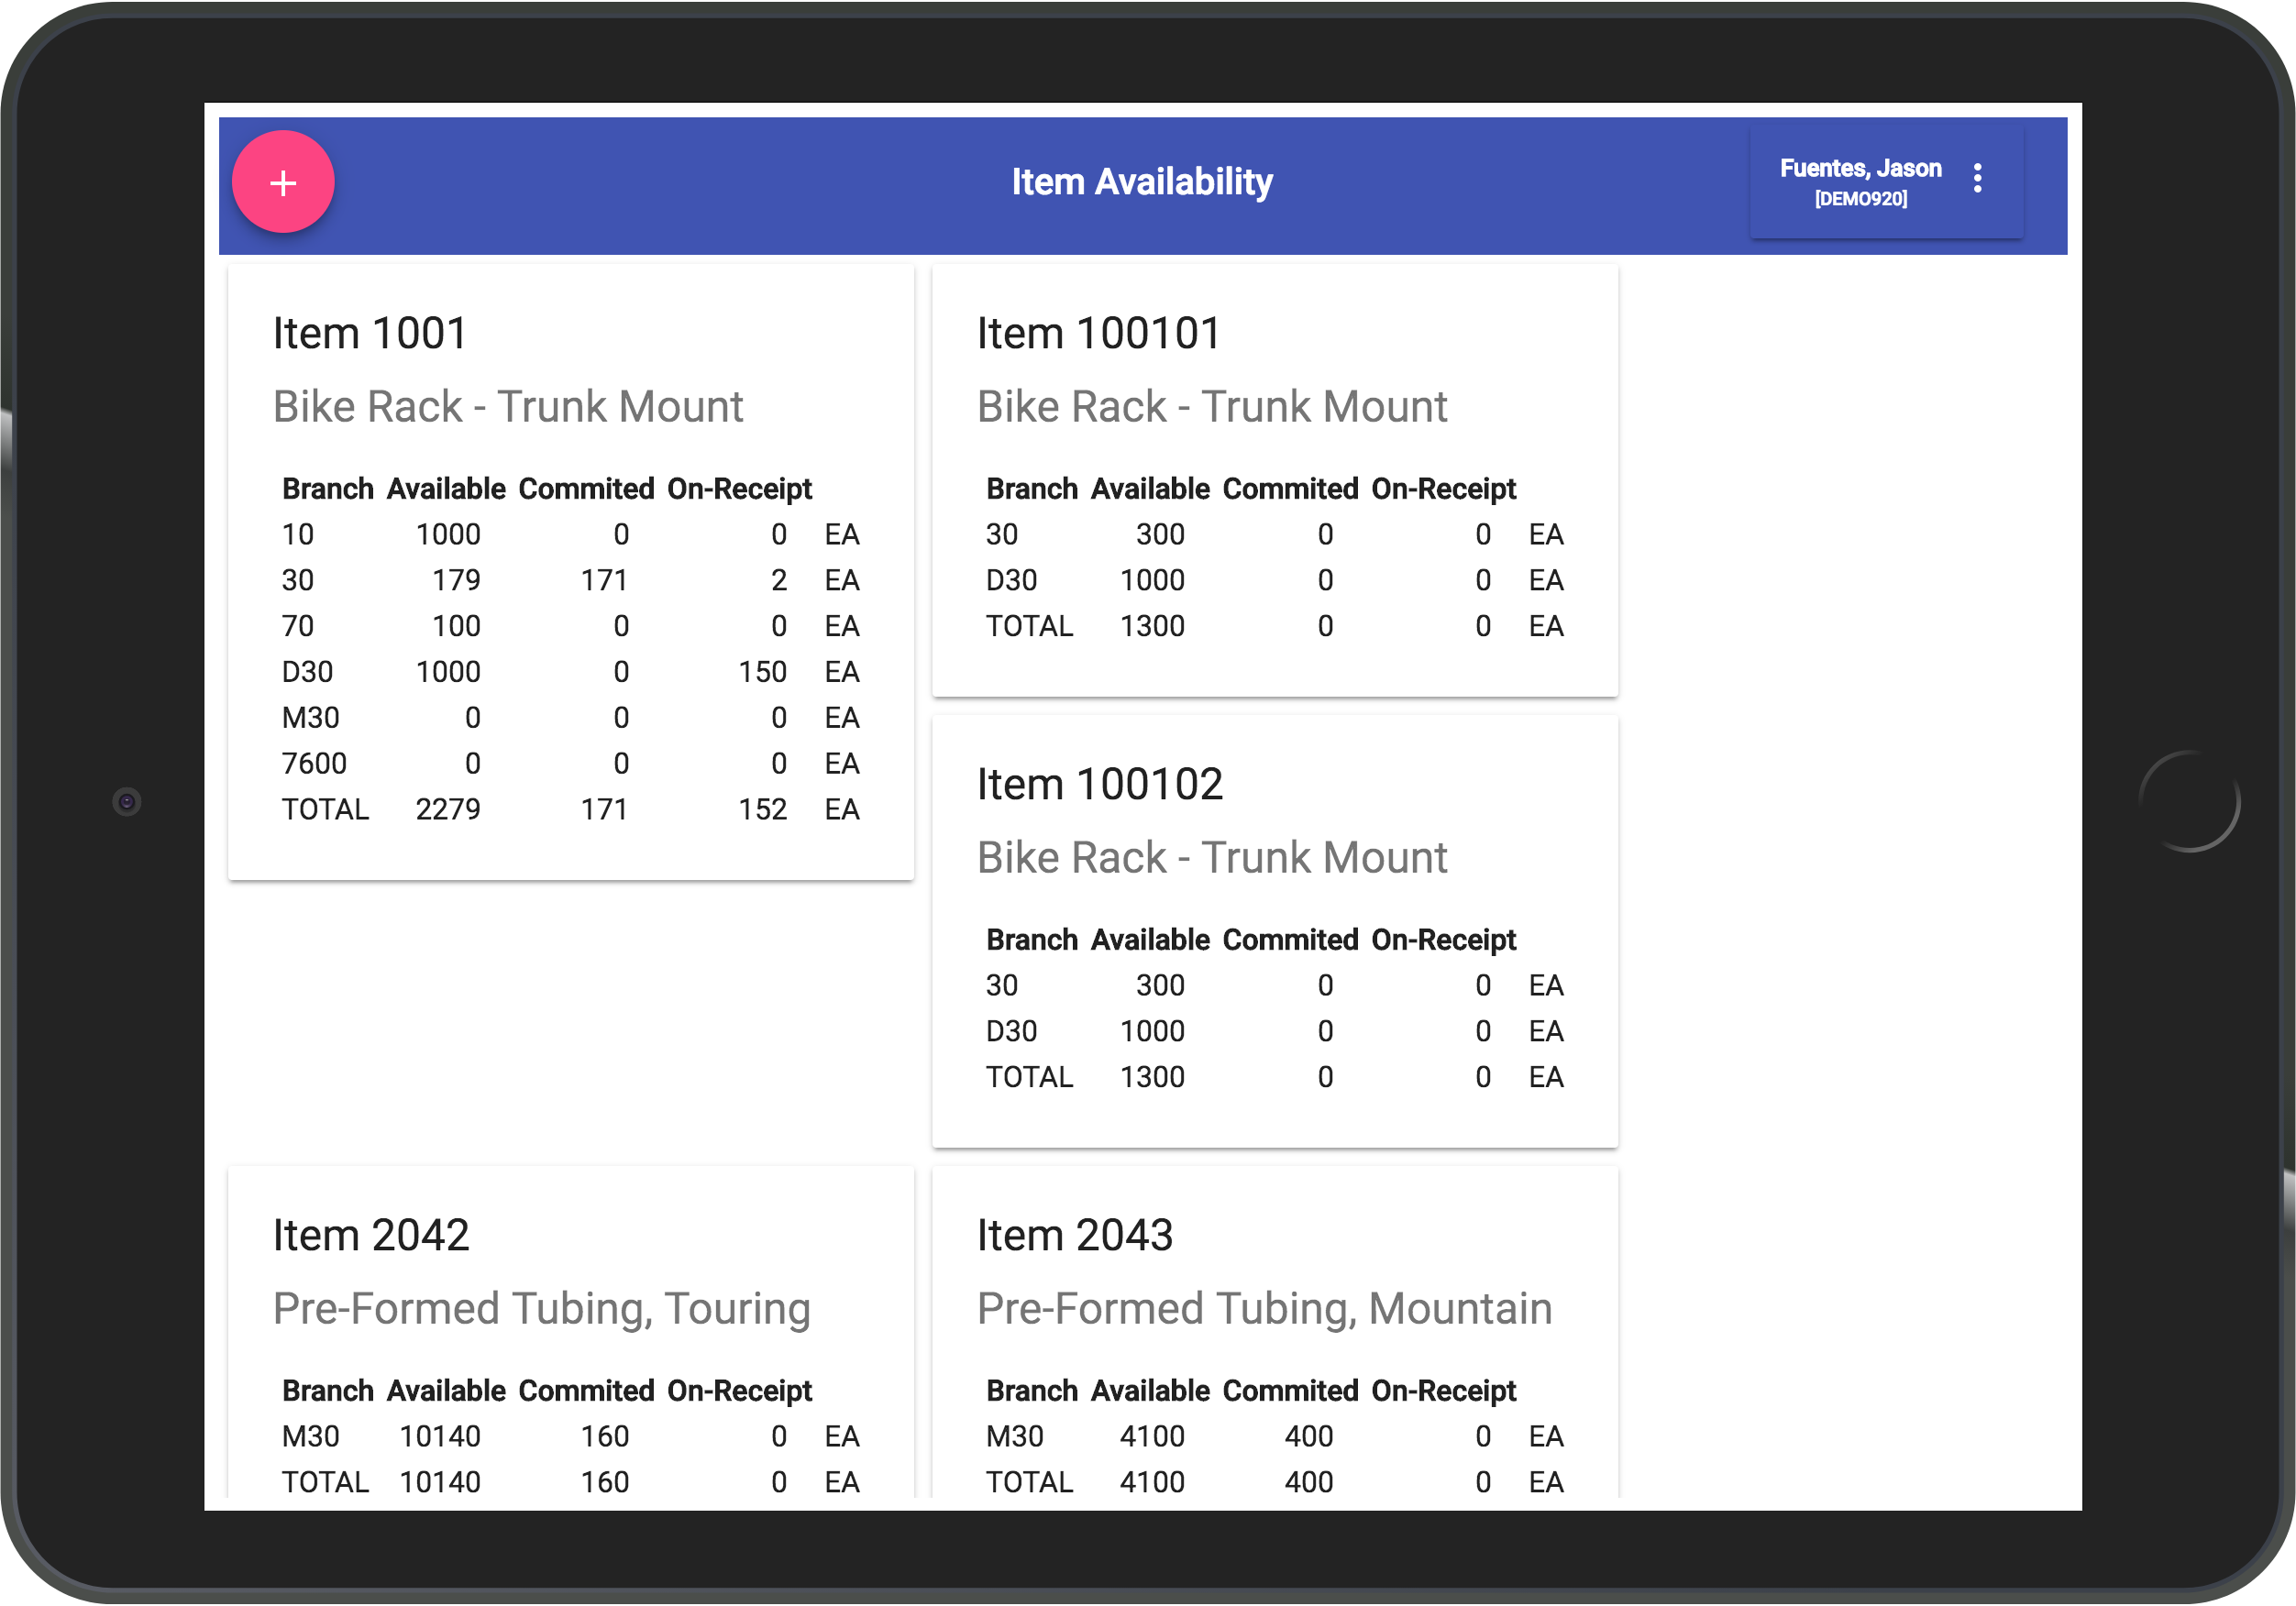Click Pre-Formed Tubing, Touring description
The image size is (2296, 1606).
click(x=542, y=1309)
